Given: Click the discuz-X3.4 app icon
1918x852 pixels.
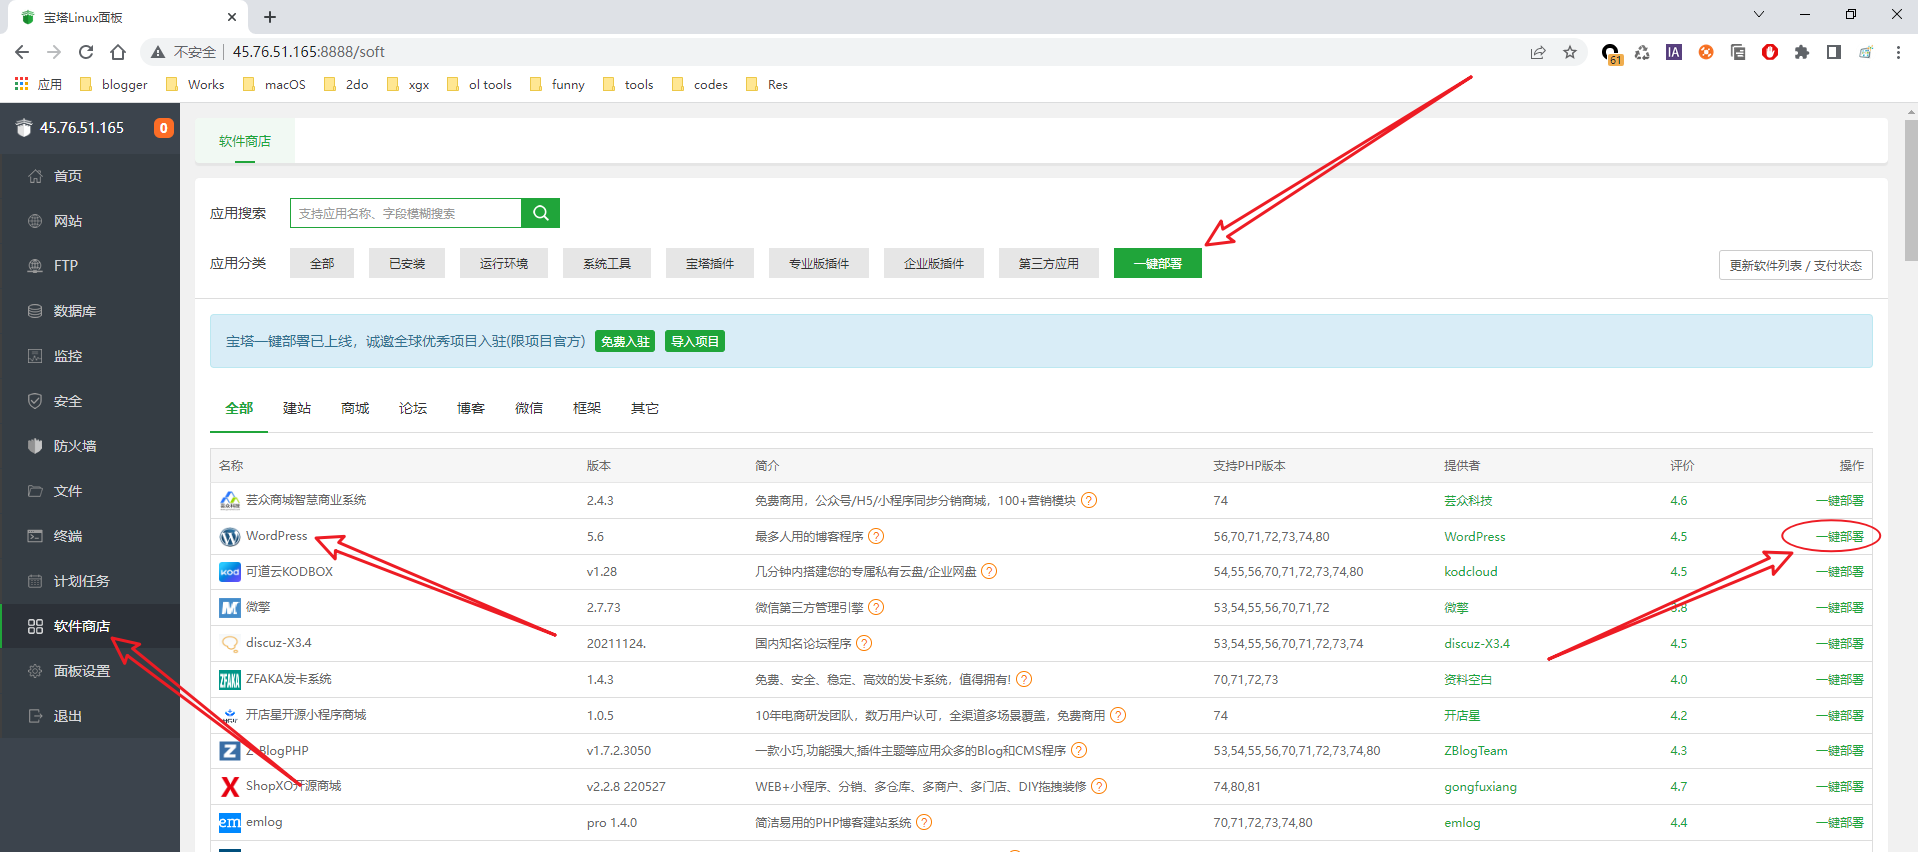Looking at the screenshot, I should [230, 644].
